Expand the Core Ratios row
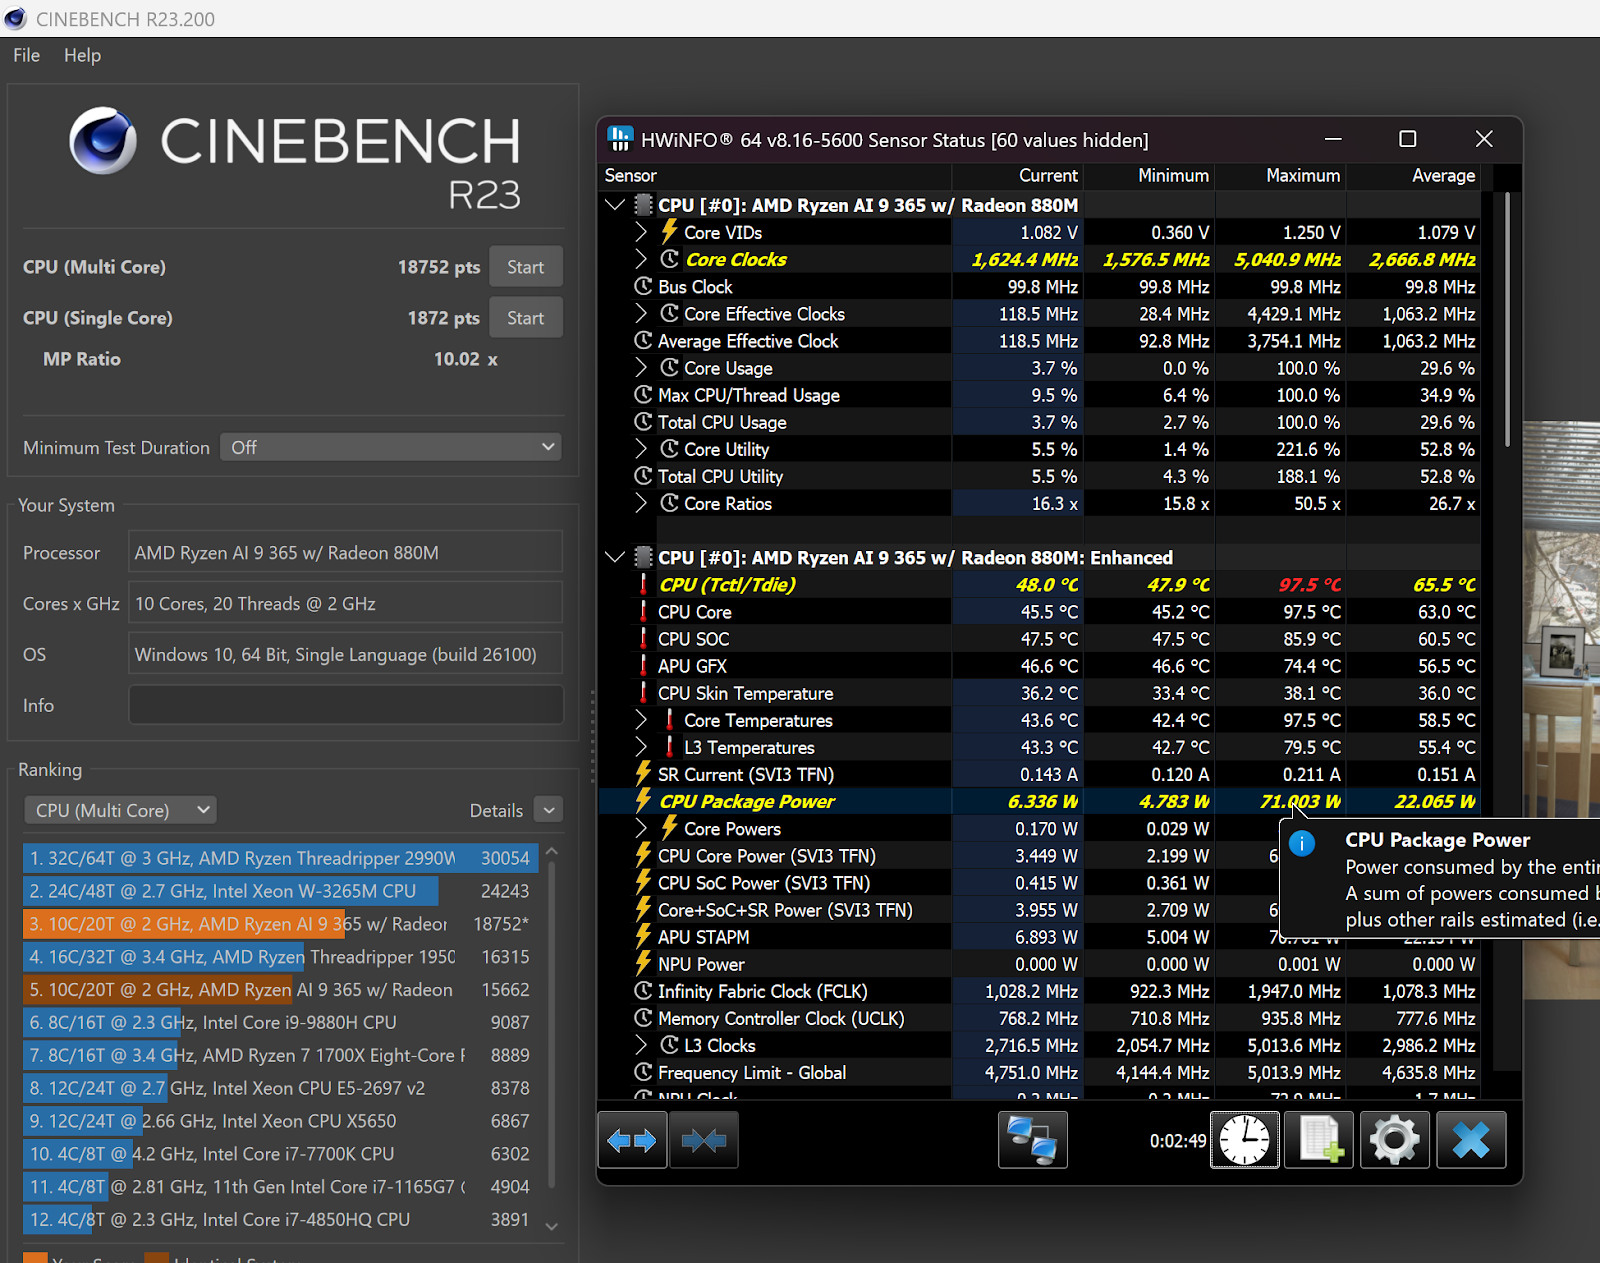The height and width of the screenshot is (1263, 1600). 641,503
